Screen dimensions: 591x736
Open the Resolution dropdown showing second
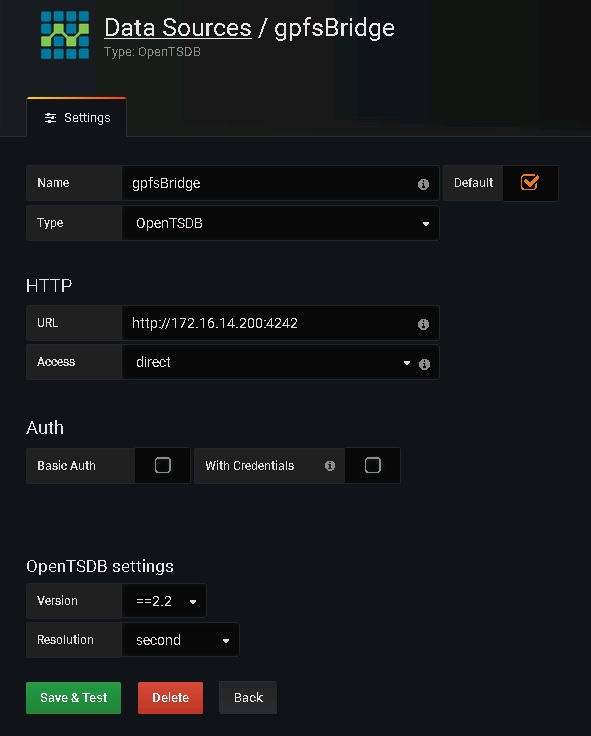[180, 640]
